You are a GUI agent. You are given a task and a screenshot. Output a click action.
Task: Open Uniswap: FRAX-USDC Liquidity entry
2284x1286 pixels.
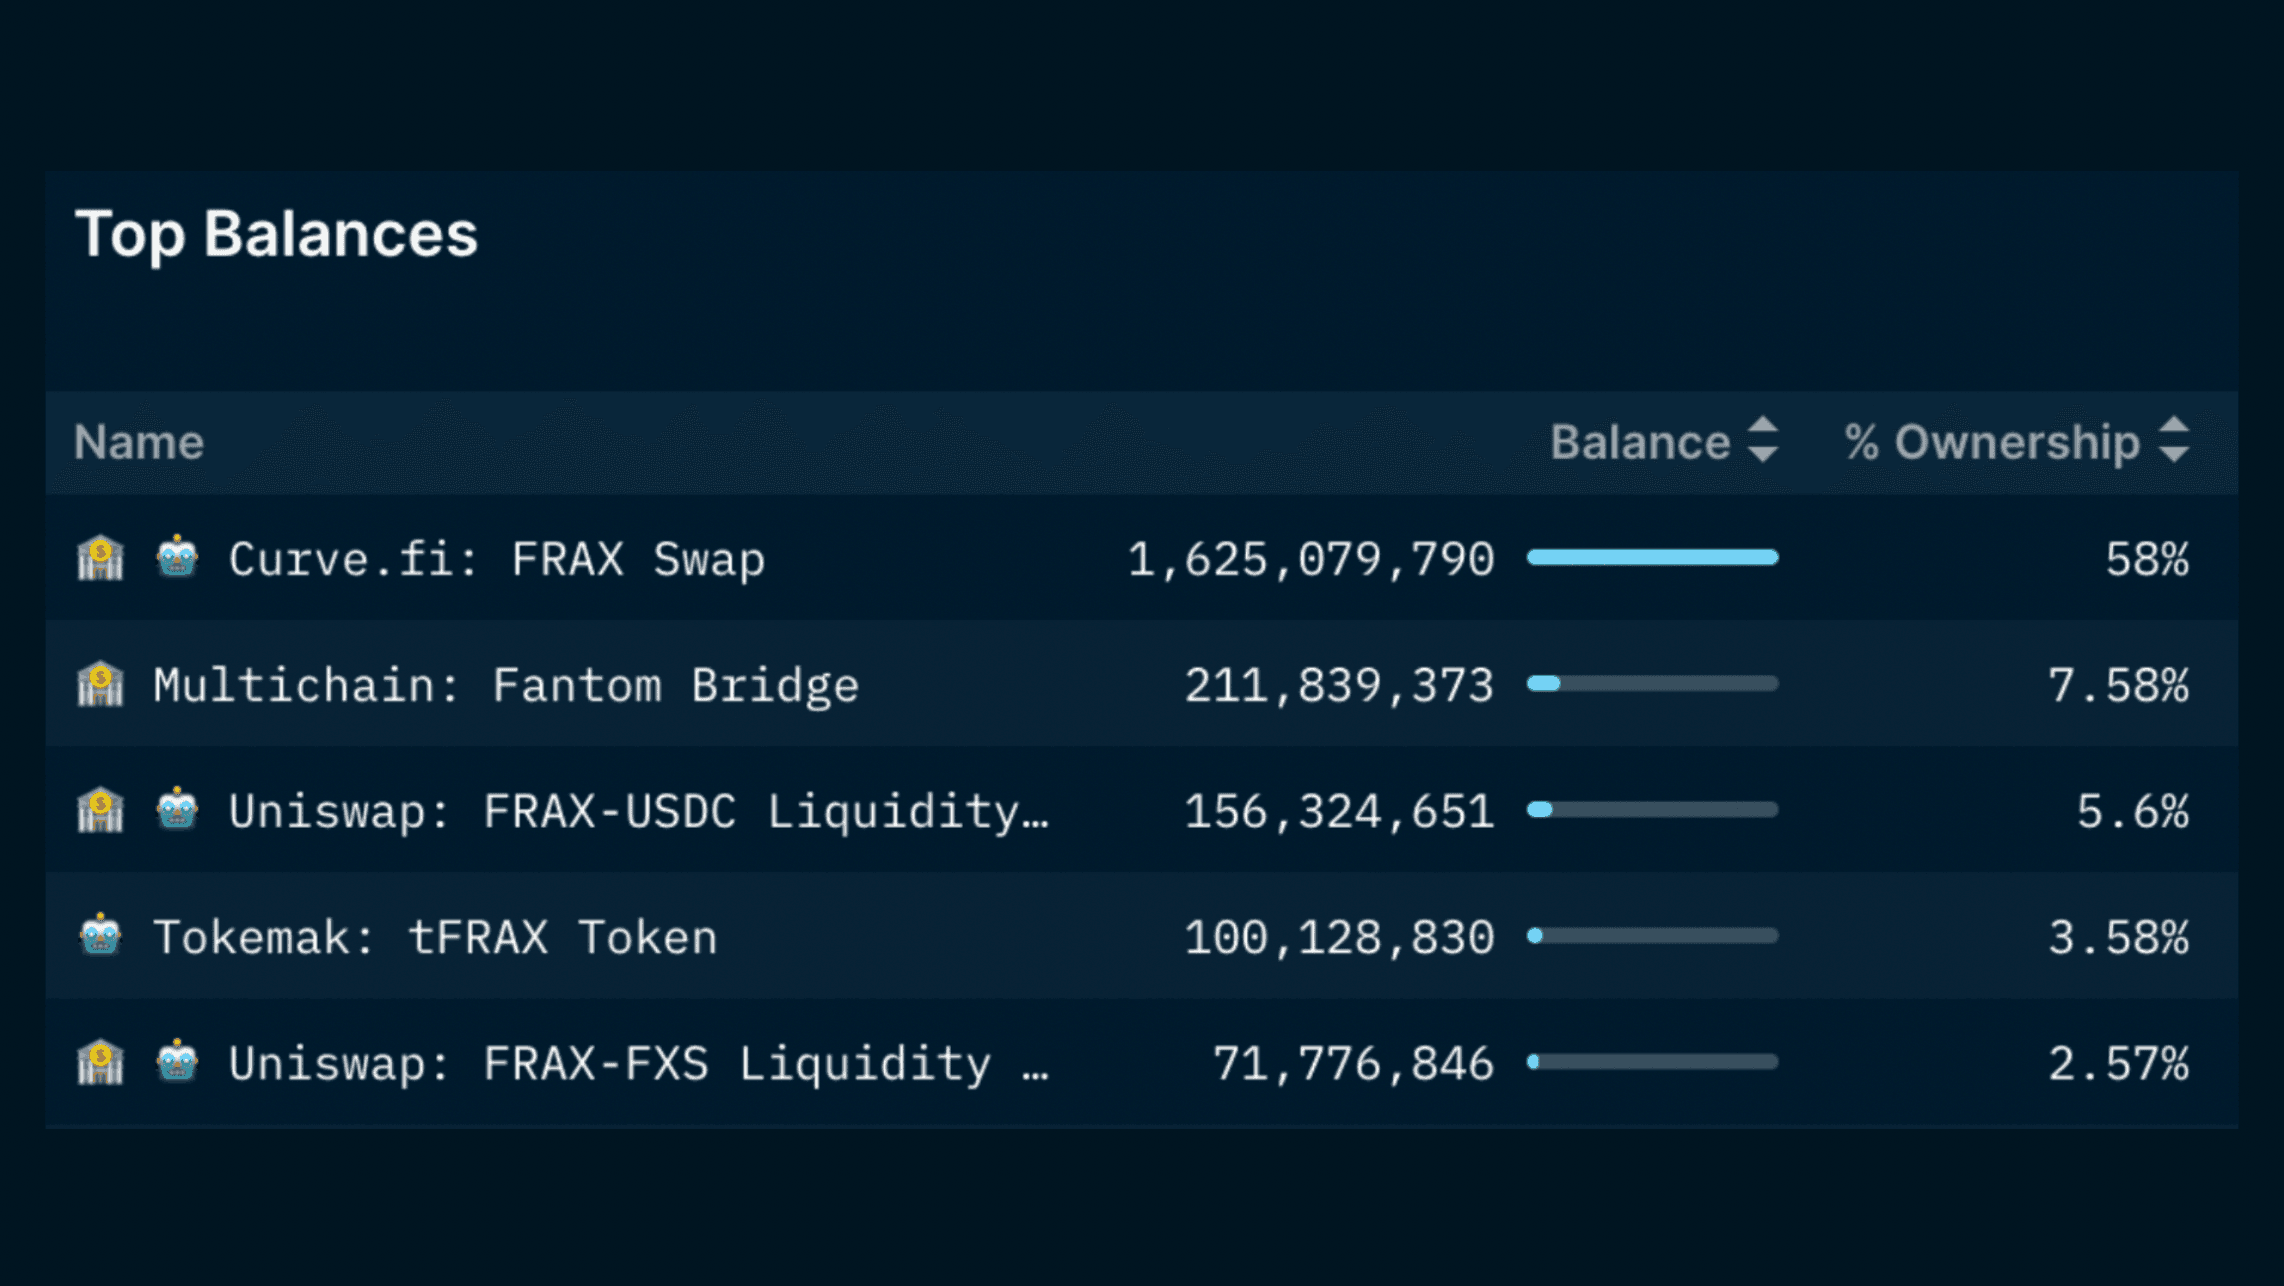click(x=640, y=811)
